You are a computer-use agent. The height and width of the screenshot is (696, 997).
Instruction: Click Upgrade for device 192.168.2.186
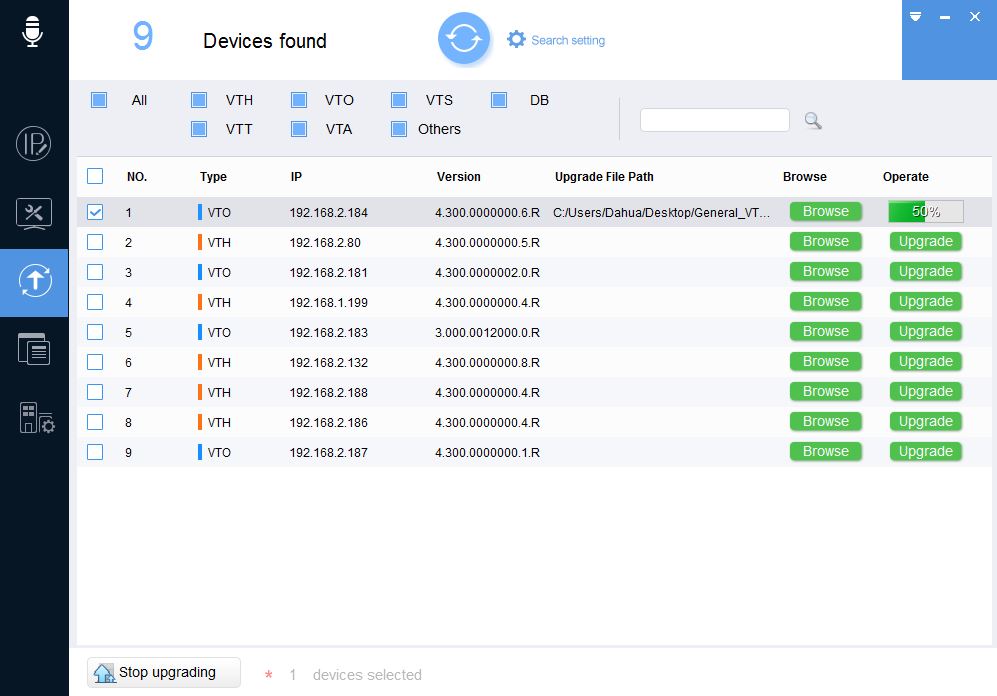(925, 421)
